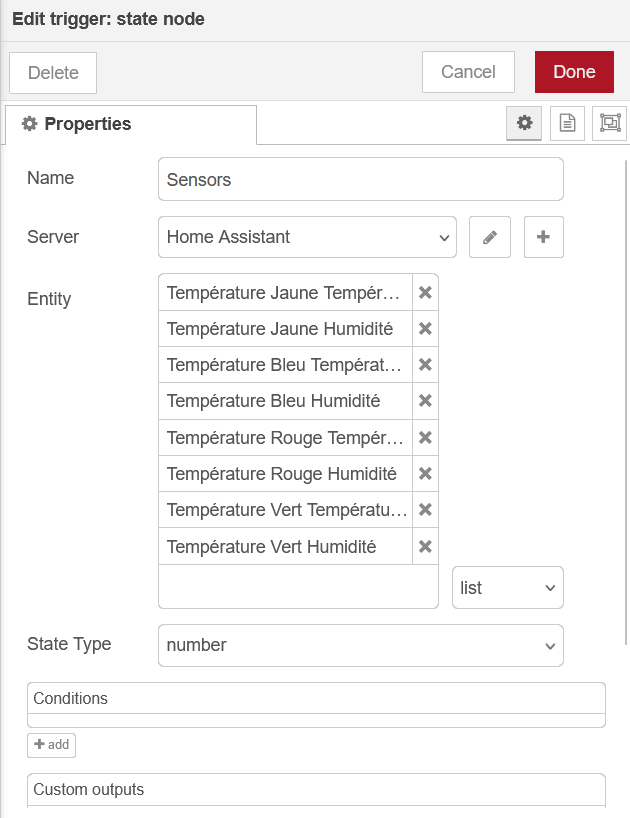Remove Température Rouge Humidité entity
630x818 pixels.
coord(425,474)
